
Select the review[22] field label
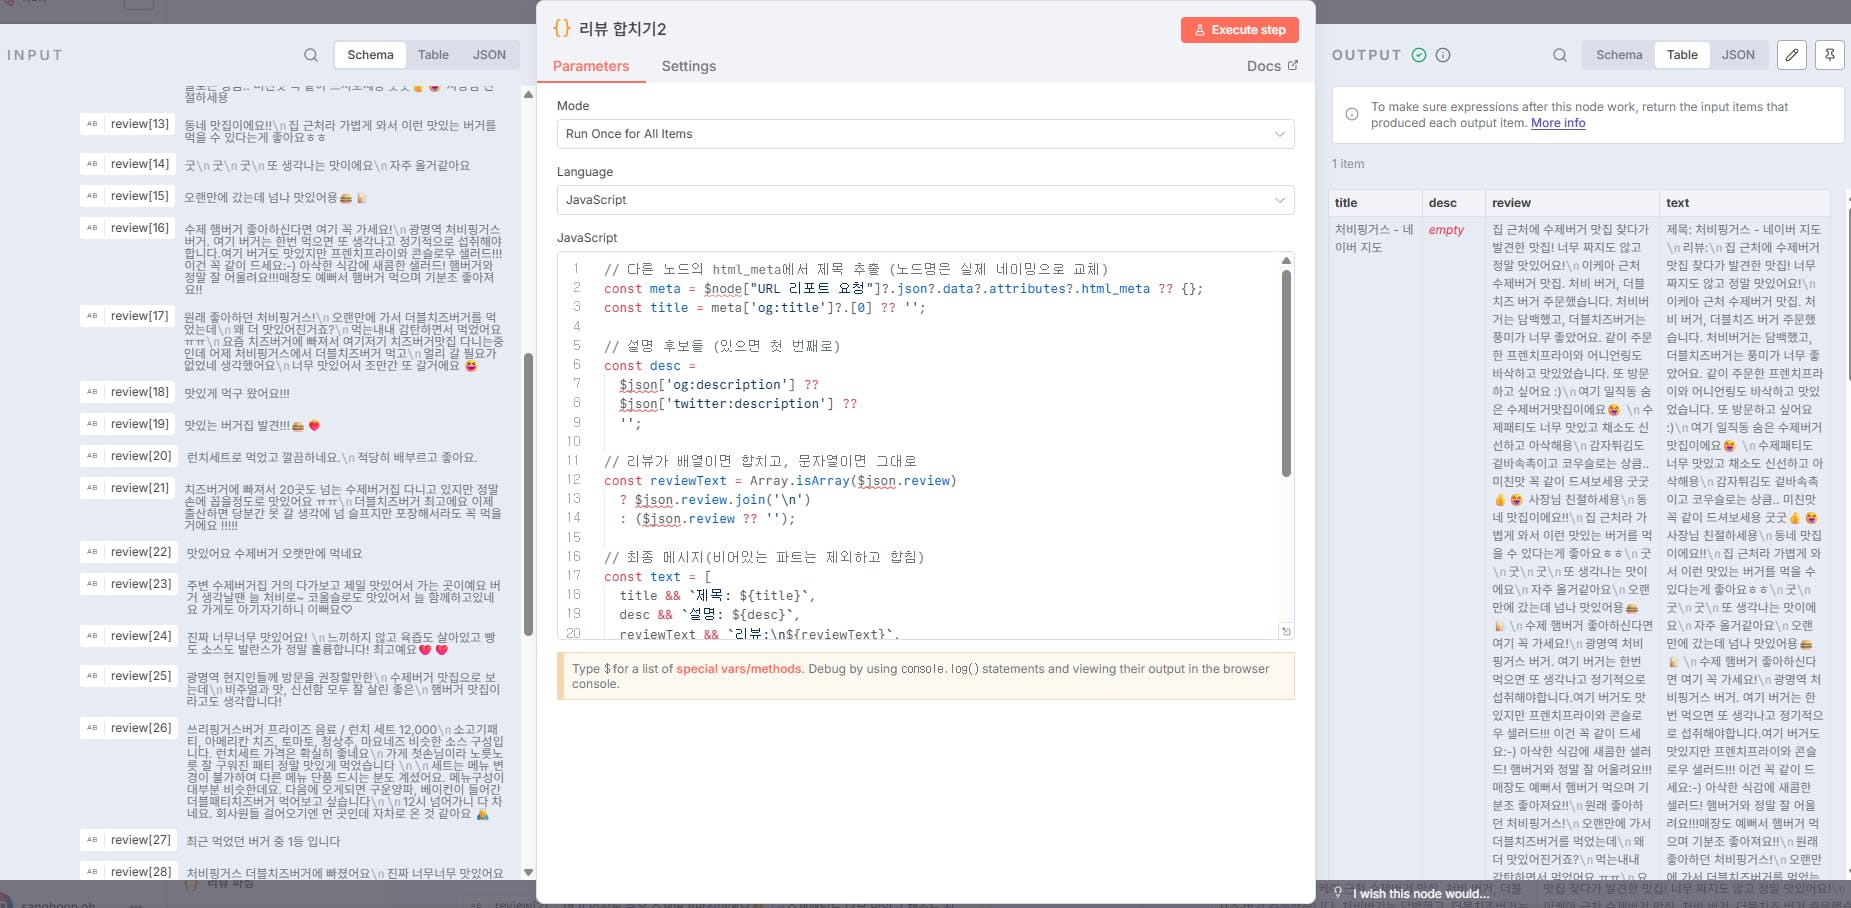(x=140, y=552)
